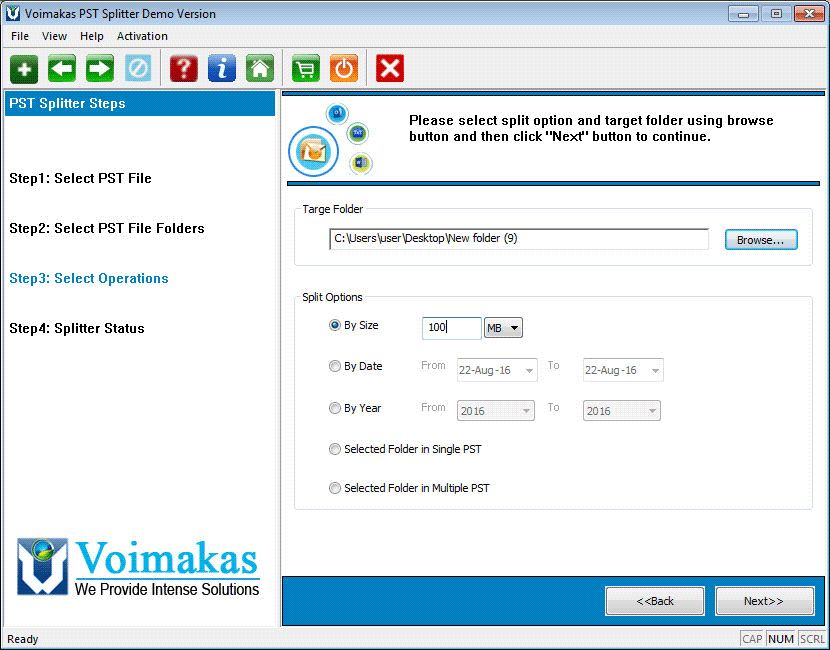Open the By Date To date picker
The height and width of the screenshot is (650, 830).
[623, 370]
